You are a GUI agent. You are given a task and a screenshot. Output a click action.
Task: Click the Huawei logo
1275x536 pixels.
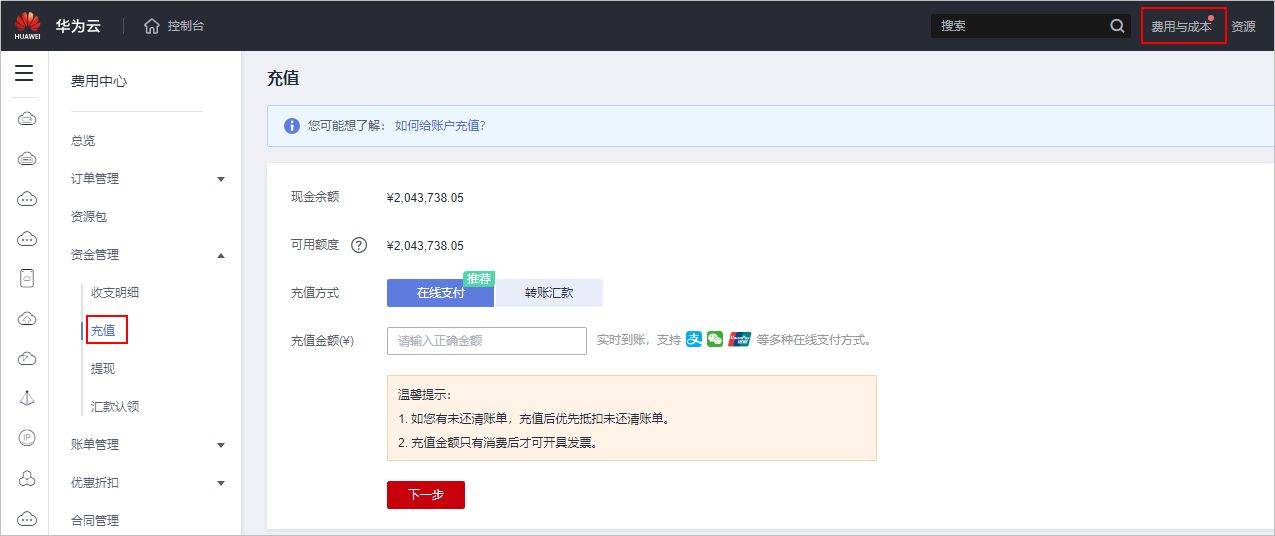(27, 25)
